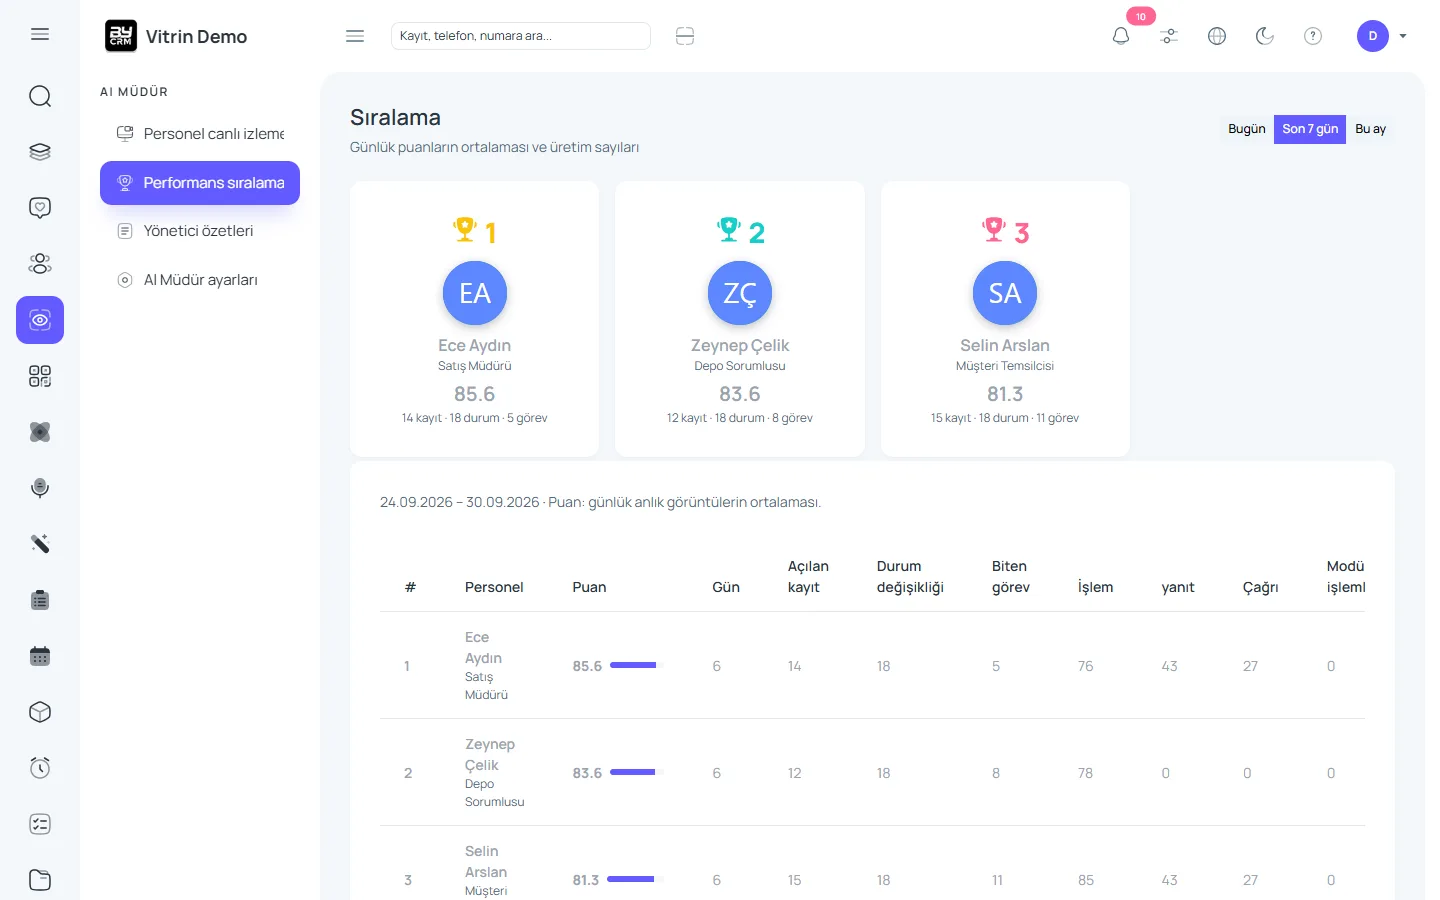Click Zeynep Çelik's ZÇ avatar card

coord(740,293)
